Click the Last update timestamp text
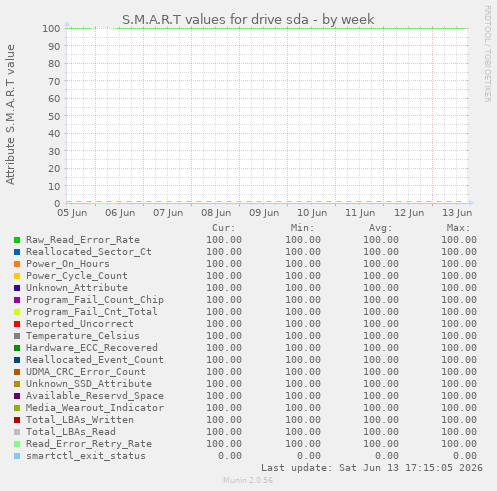Viewport: 497px width, 491px height. (372, 468)
